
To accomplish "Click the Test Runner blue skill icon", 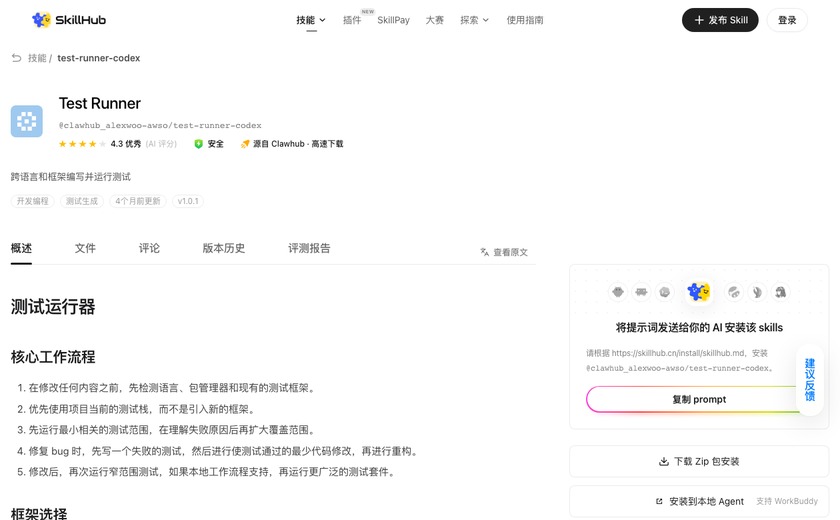I will (27, 122).
